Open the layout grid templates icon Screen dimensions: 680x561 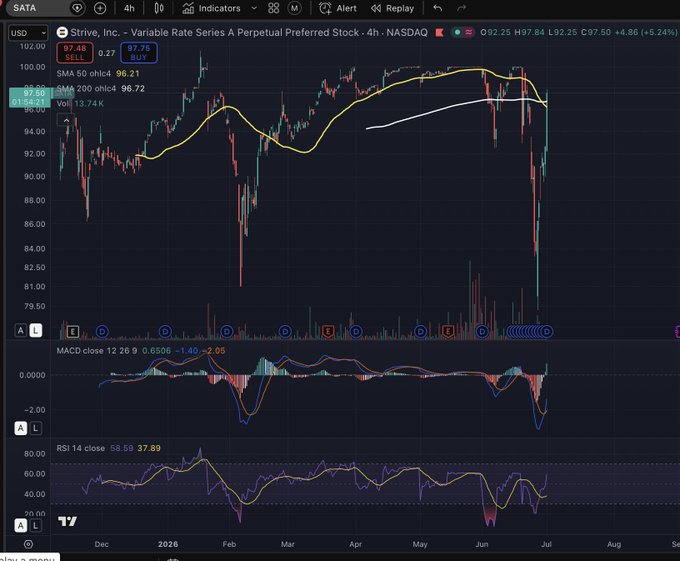point(274,8)
